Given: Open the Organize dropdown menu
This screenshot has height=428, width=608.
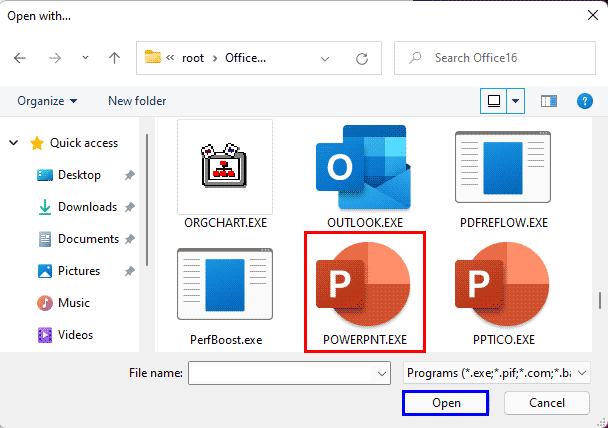Looking at the screenshot, I should pyautogui.click(x=47, y=101).
